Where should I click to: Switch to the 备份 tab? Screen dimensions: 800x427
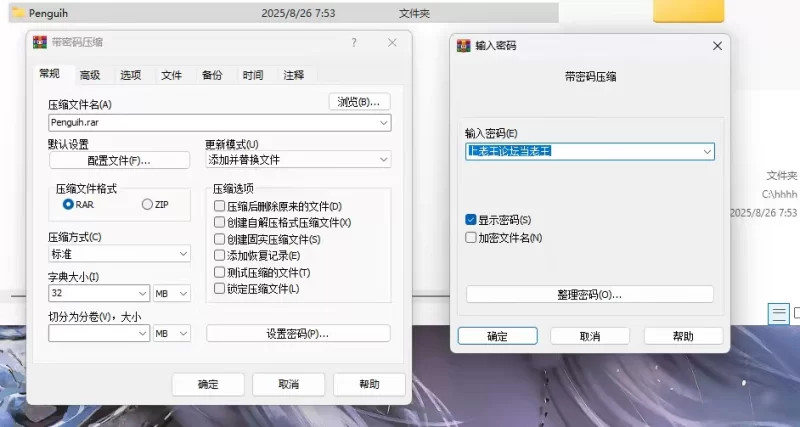point(212,76)
